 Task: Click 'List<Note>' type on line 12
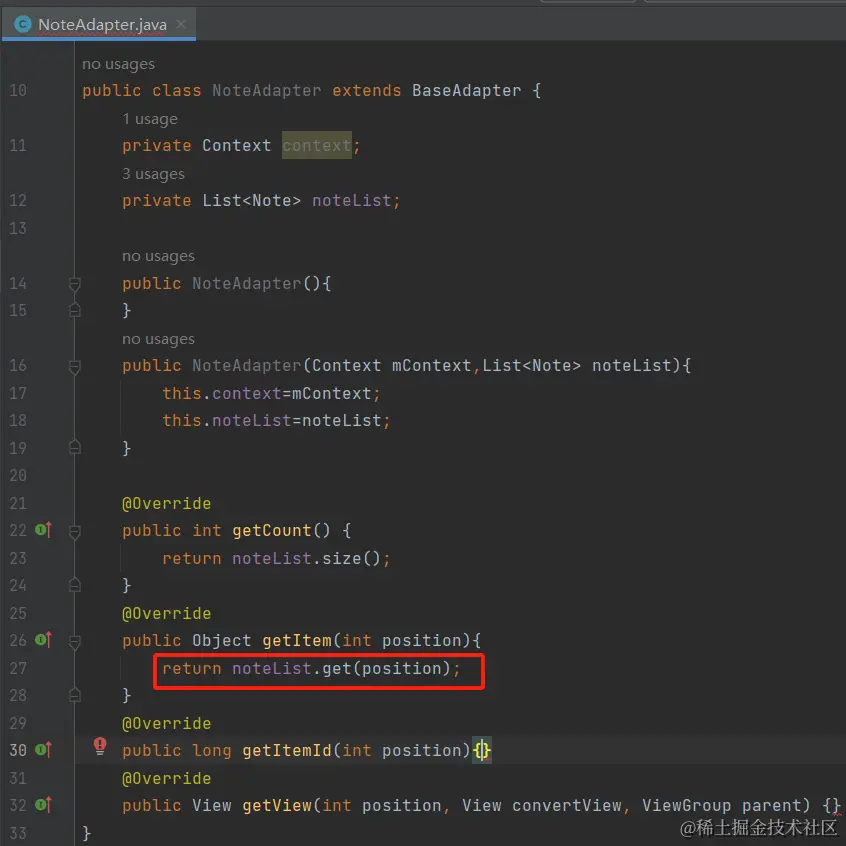click(251, 200)
